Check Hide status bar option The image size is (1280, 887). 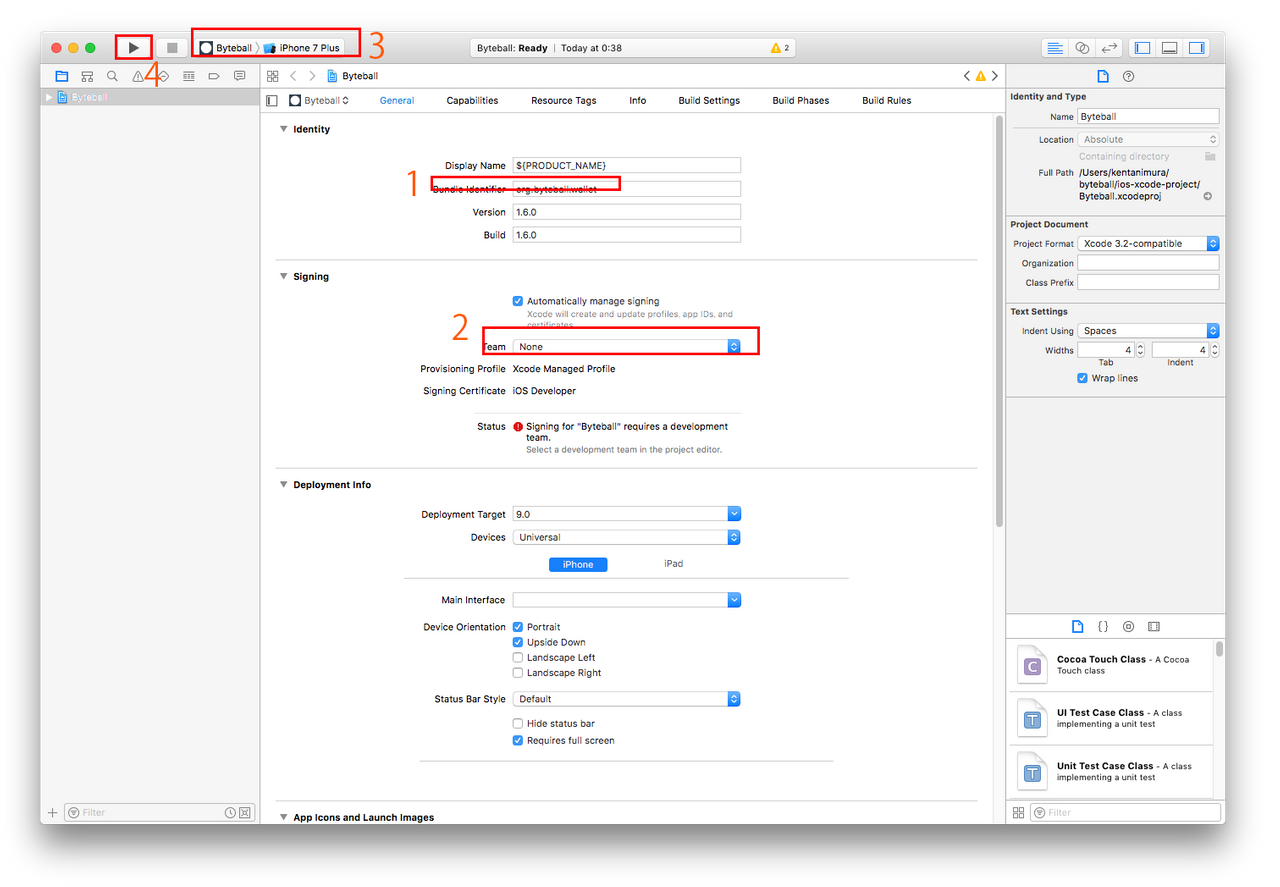click(518, 724)
